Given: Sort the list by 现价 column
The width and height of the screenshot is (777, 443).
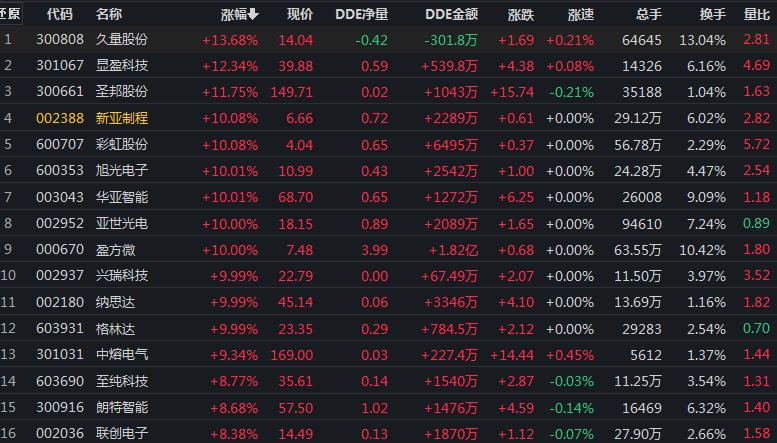Looking at the screenshot, I should pos(299,15).
